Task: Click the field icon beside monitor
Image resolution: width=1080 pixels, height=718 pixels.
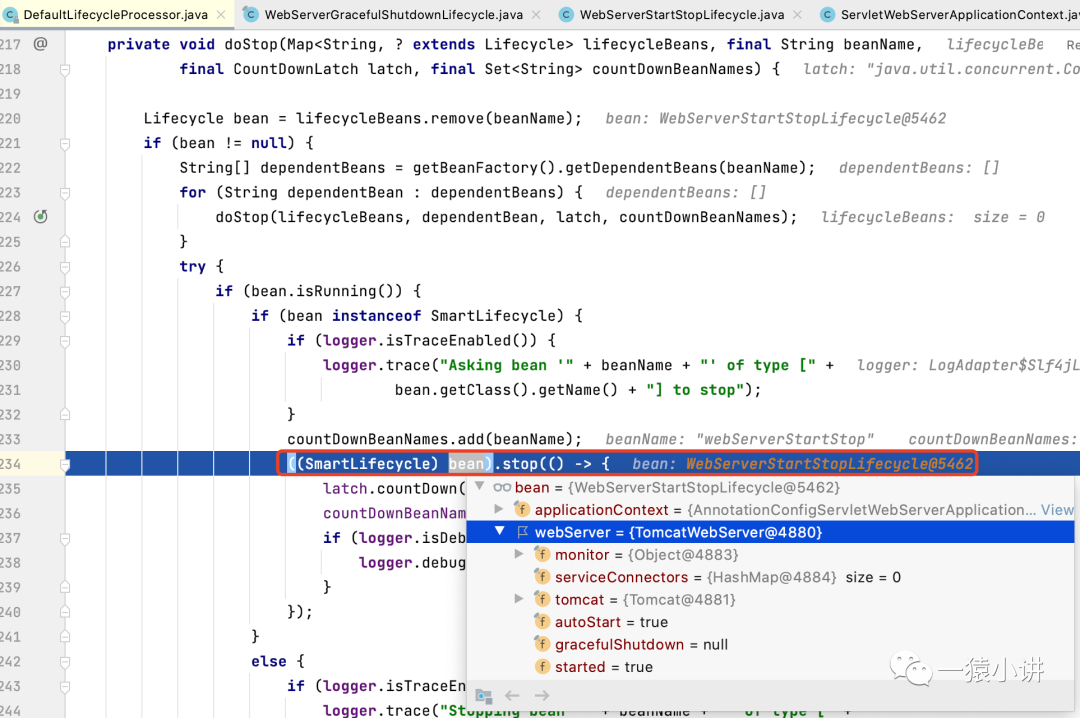Action: (x=542, y=555)
